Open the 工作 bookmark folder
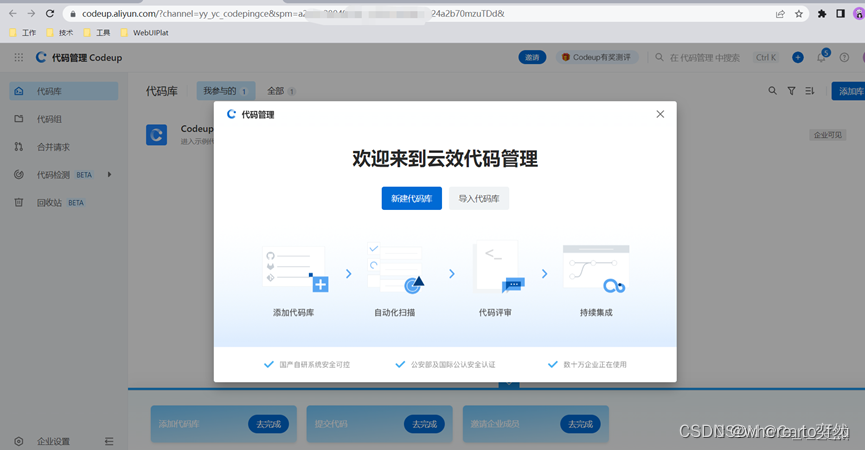The image size is (865, 450). pos(23,33)
